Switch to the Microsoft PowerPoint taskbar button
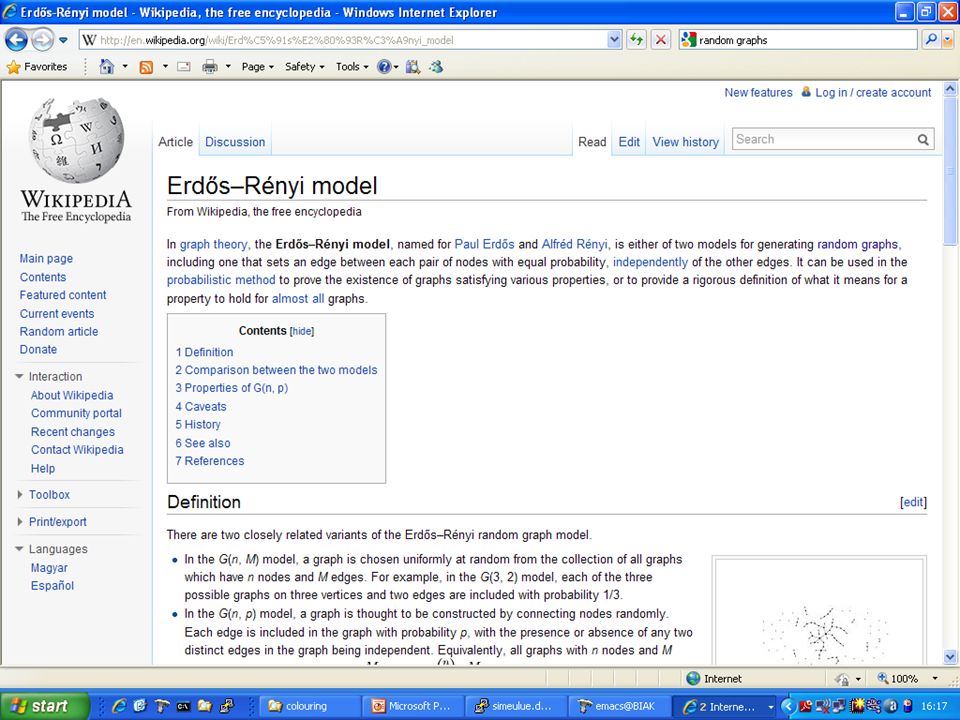 tap(411, 706)
